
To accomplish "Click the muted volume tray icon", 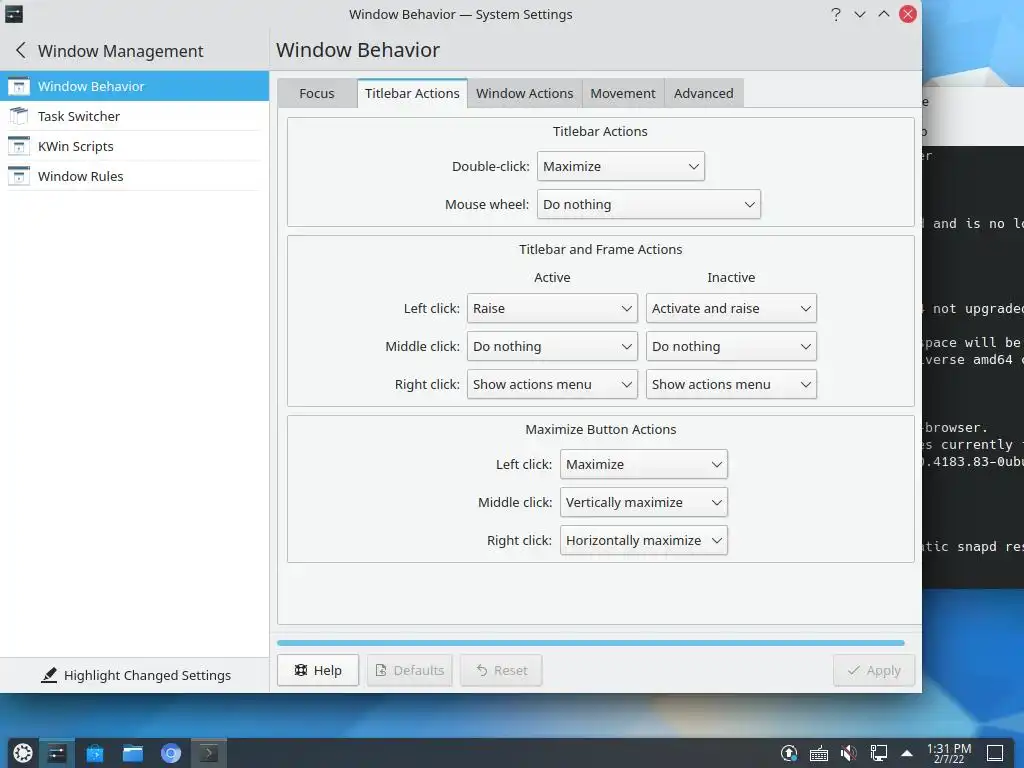I will pos(849,754).
